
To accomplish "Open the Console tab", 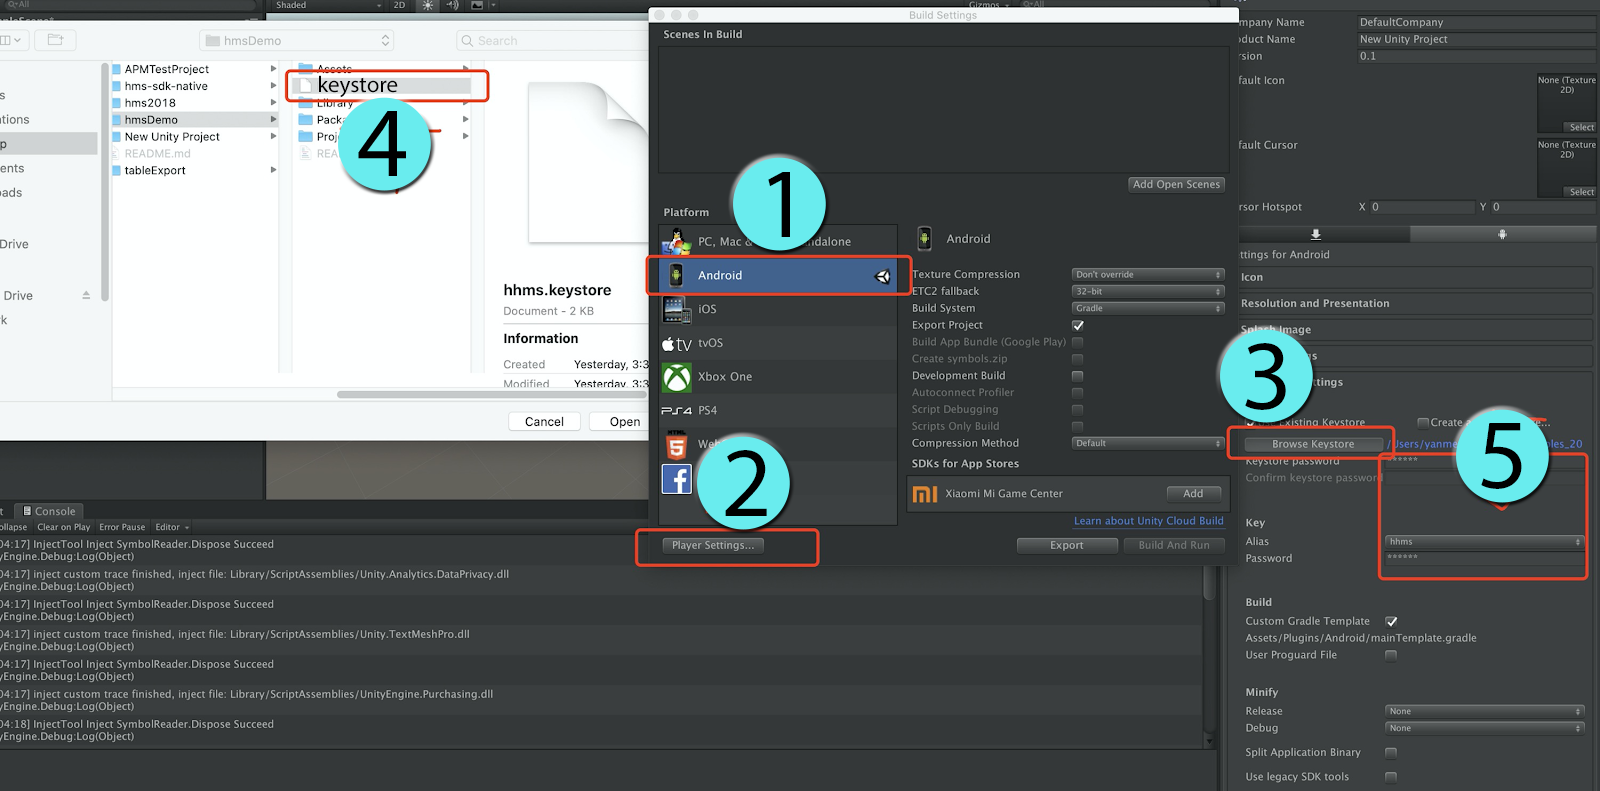I will click(x=49, y=511).
